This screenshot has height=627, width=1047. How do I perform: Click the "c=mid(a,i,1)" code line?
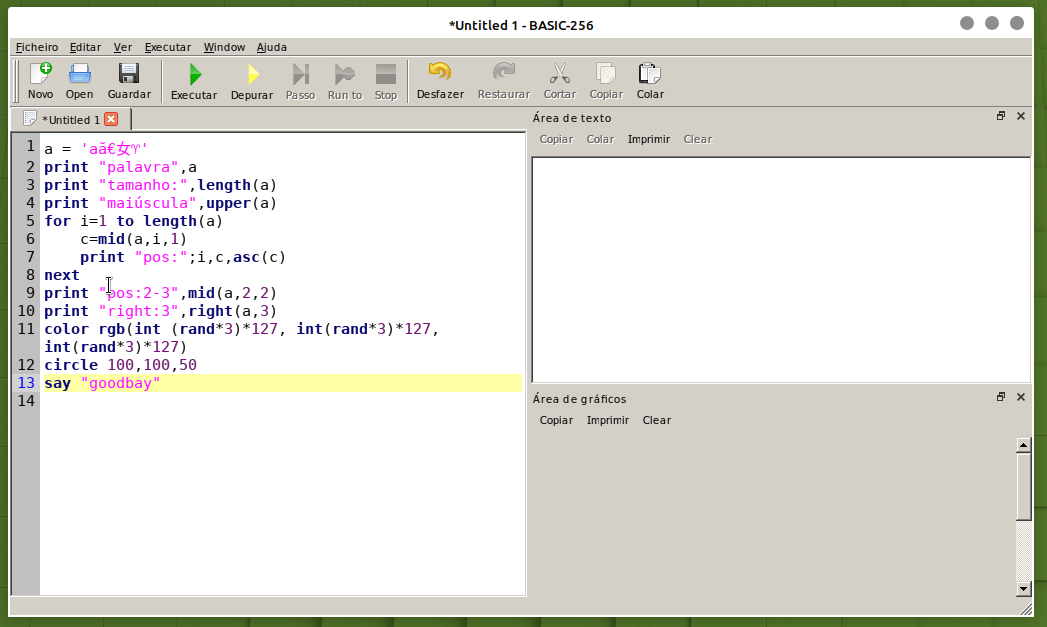[x=134, y=239]
